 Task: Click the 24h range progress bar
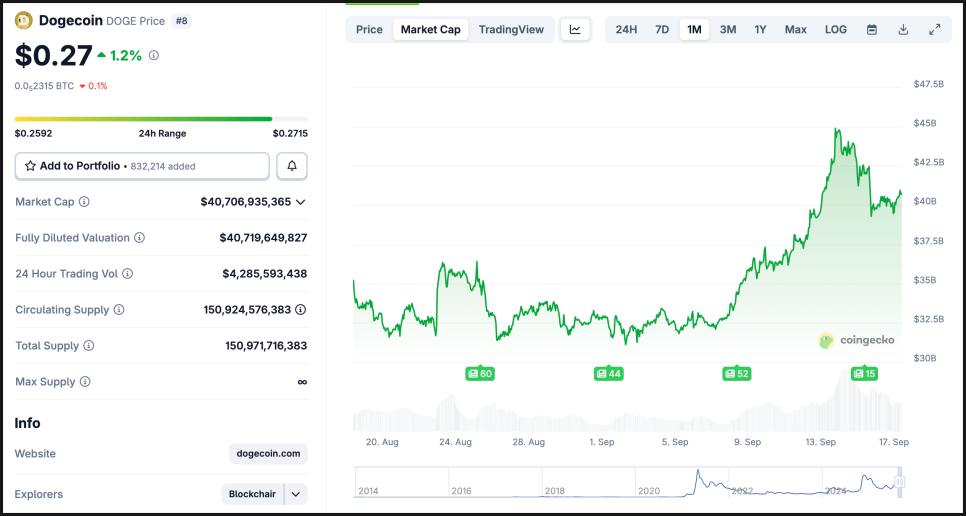(x=161, y=119)
